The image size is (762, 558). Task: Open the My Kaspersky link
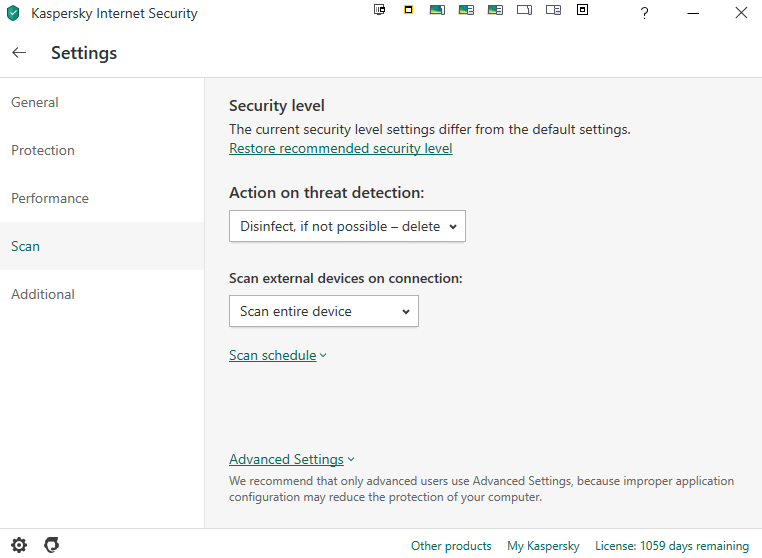coord(543,546)
